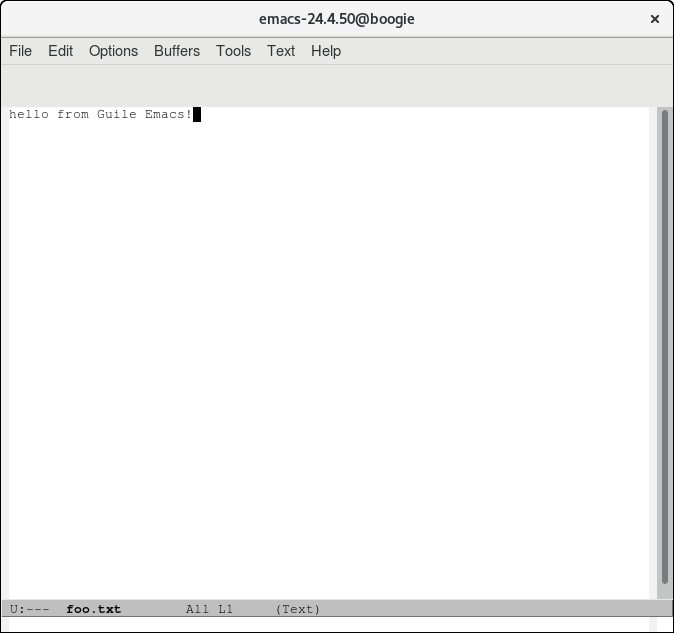This screenshot has width=674, height=633.
Task: Open the Help menu
Action: (x=326, y=51)
